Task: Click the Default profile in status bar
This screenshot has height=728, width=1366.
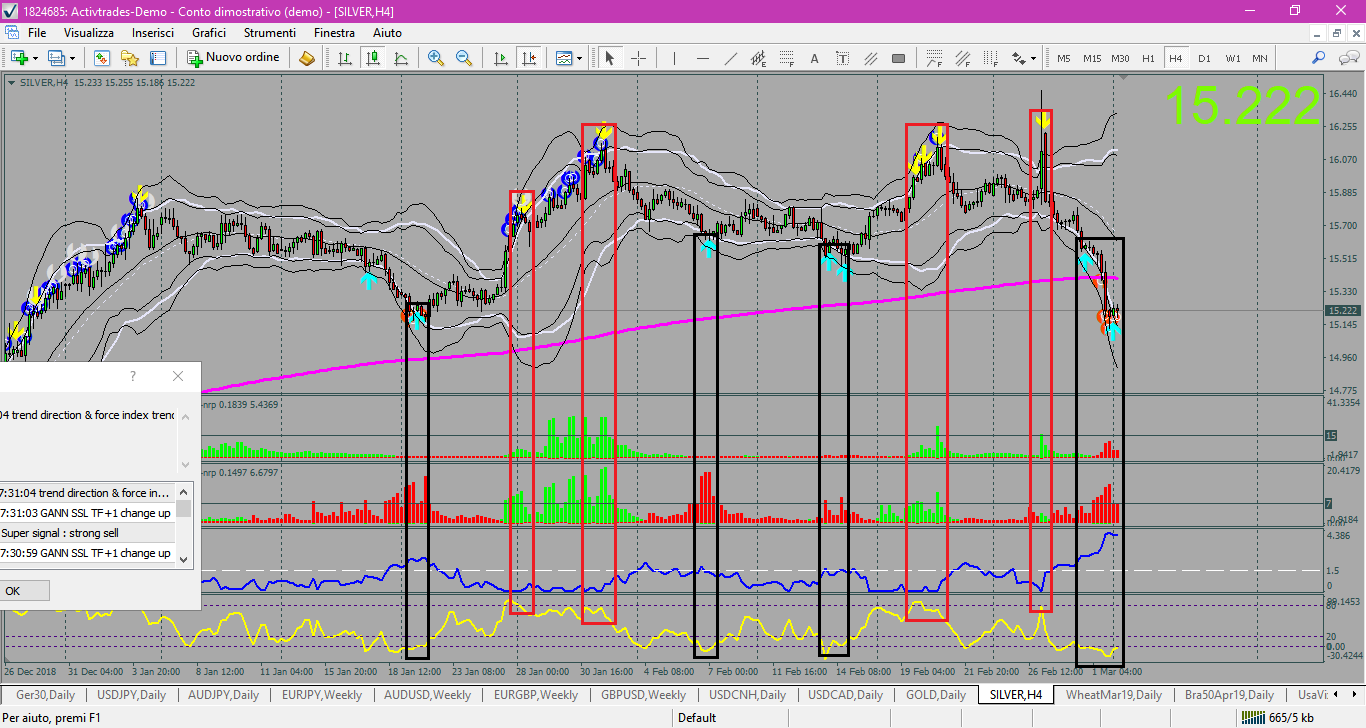Action: [x=697, y=717]
